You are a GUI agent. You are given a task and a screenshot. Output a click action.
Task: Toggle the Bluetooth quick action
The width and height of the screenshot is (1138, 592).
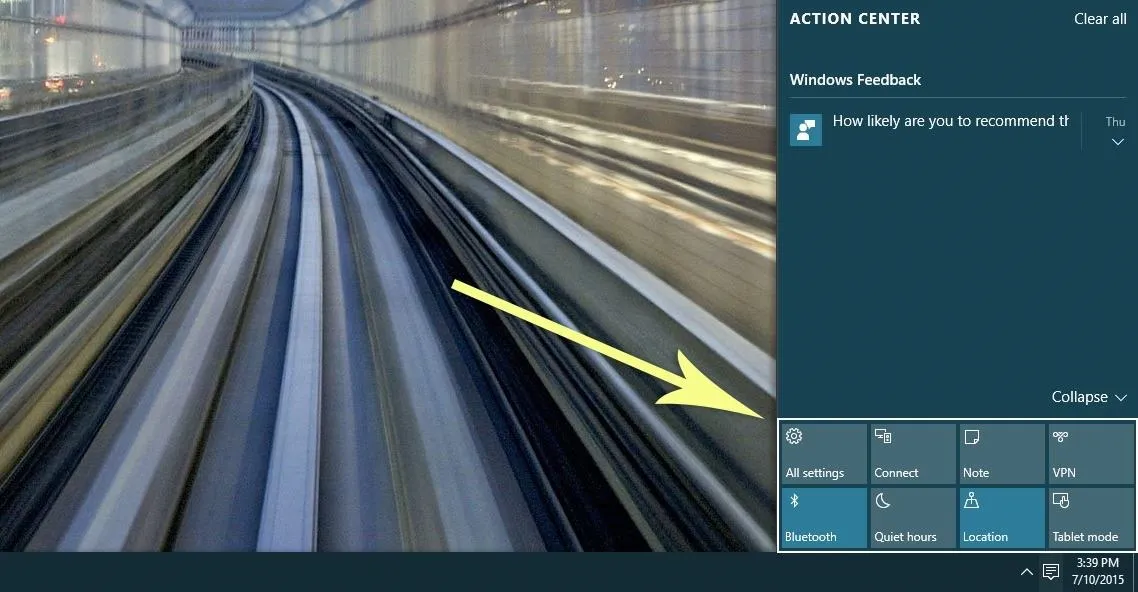pyautogui.click(x=824, y=517)
